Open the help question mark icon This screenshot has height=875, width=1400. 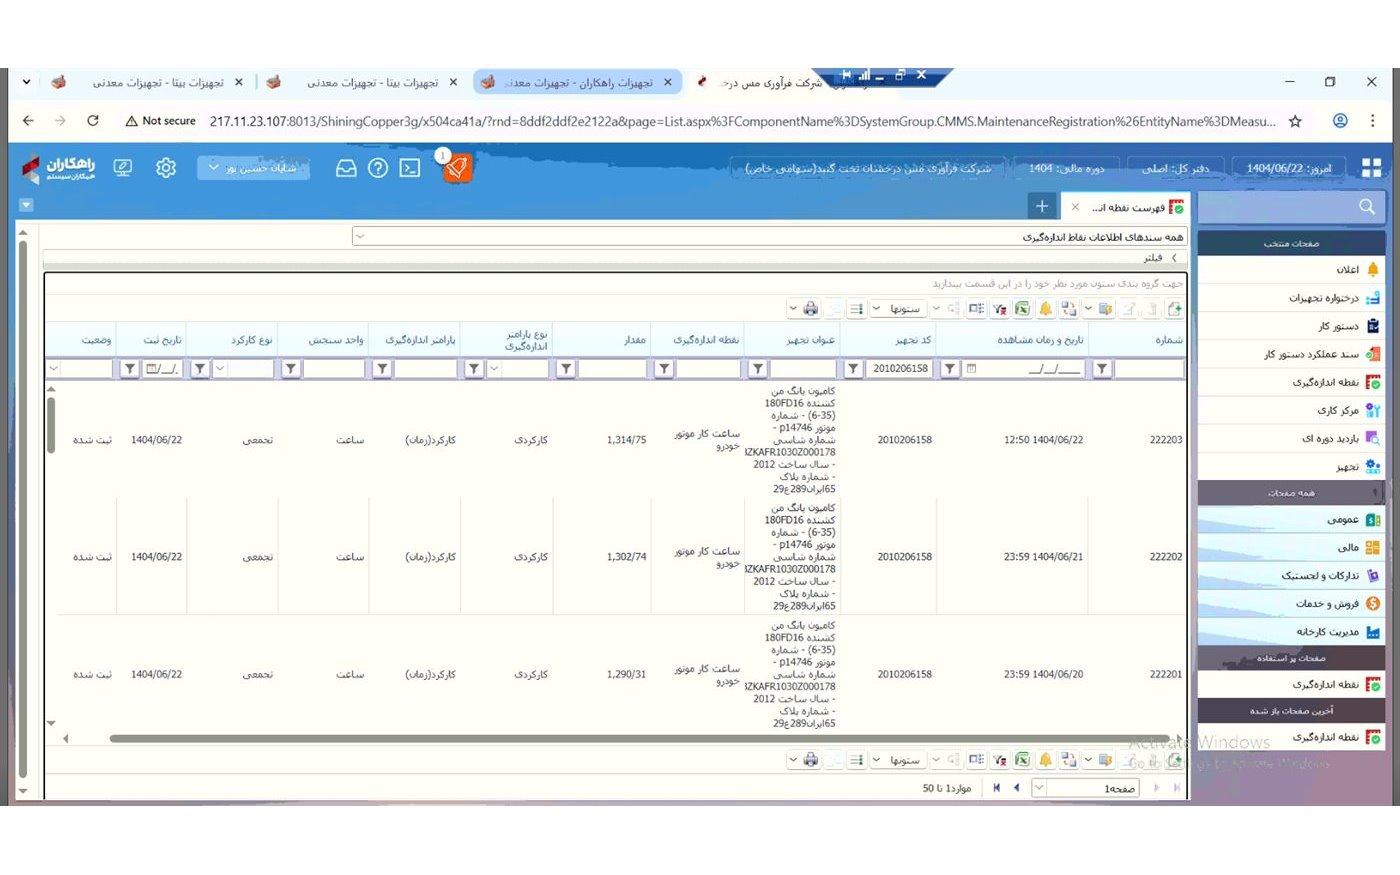(378, 168)
